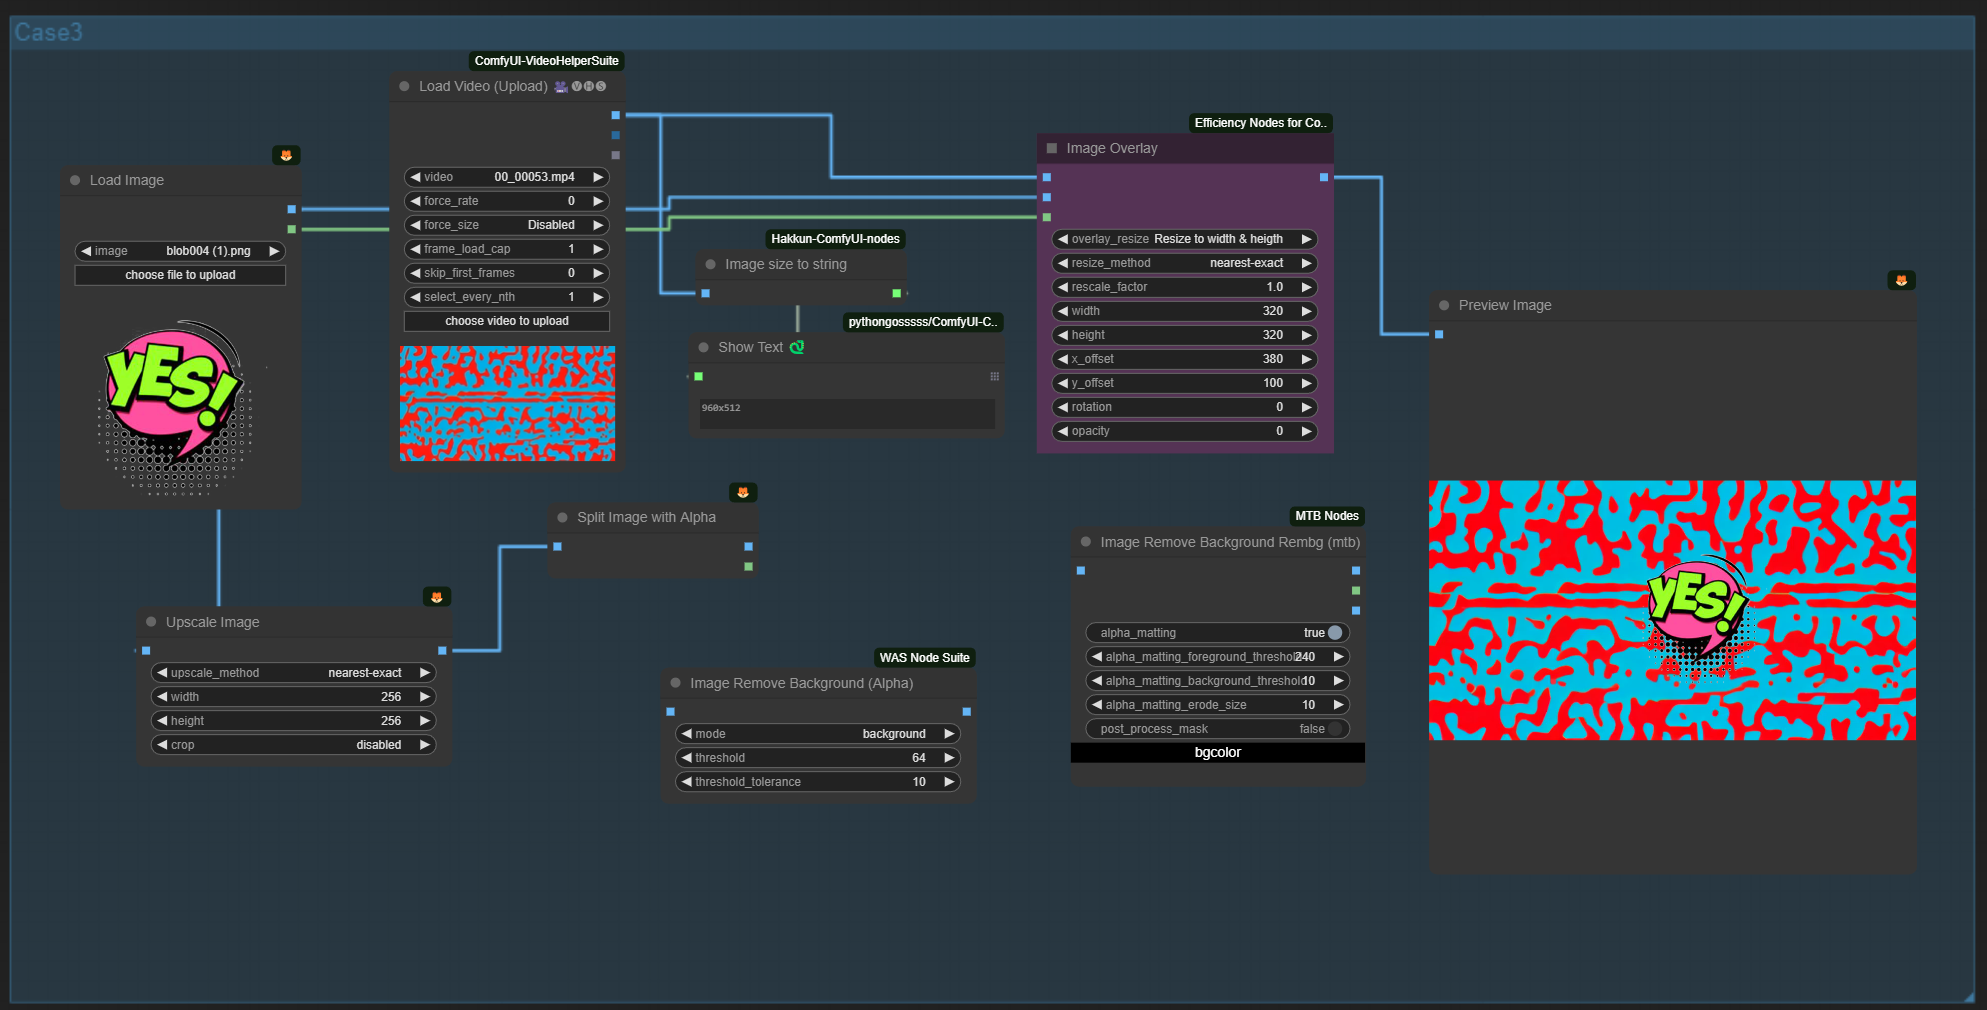Collapse the Image Overlay node via square icon
Viewport: 1987px width, 1010px height.
(x=1051, y=148)
